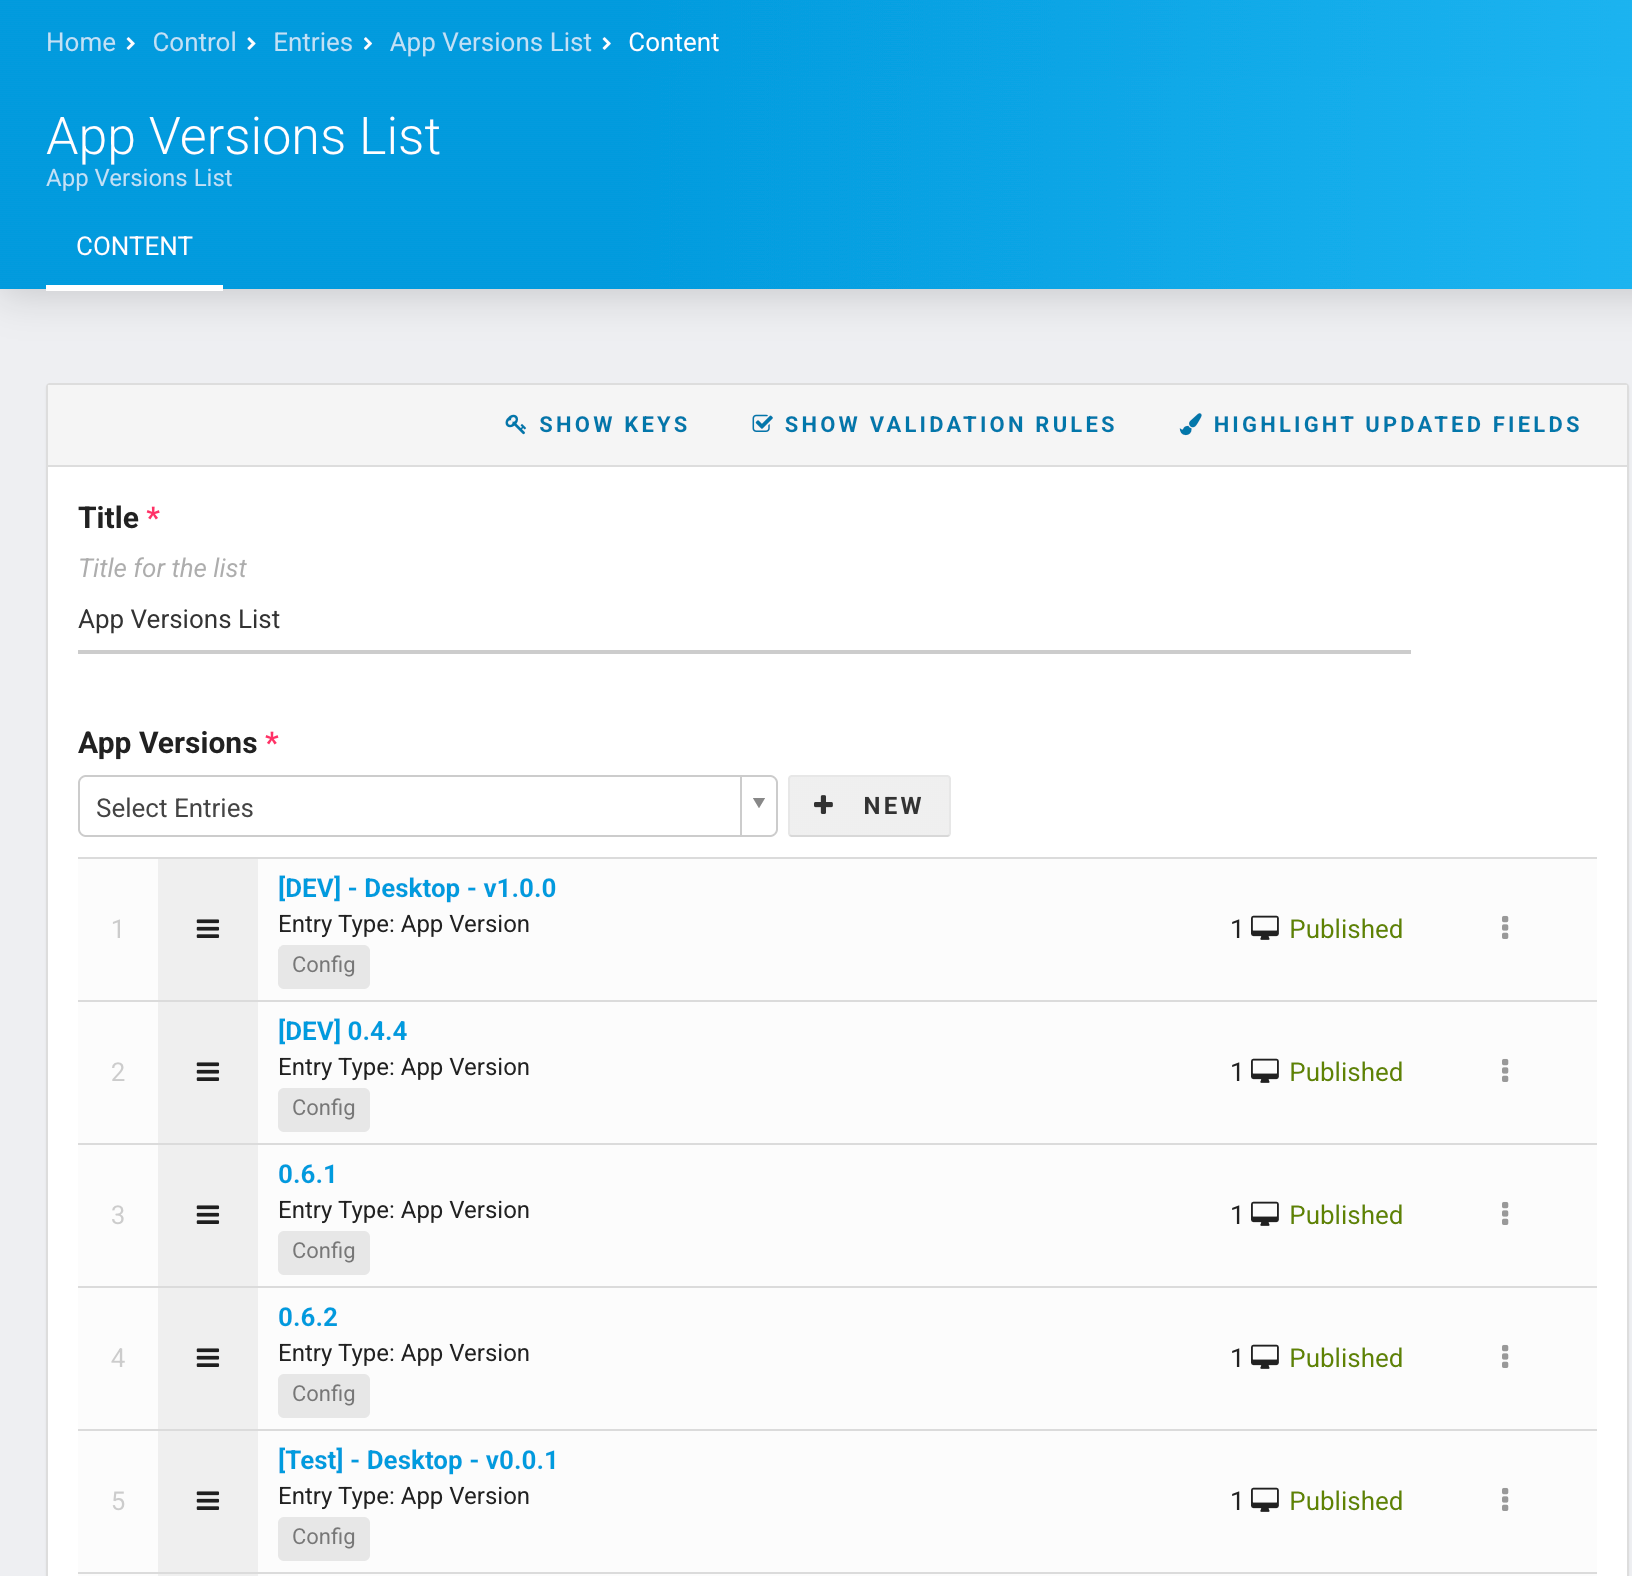
Task: Click the plus icon on the NEW button
Action: [x=823, y=805]
